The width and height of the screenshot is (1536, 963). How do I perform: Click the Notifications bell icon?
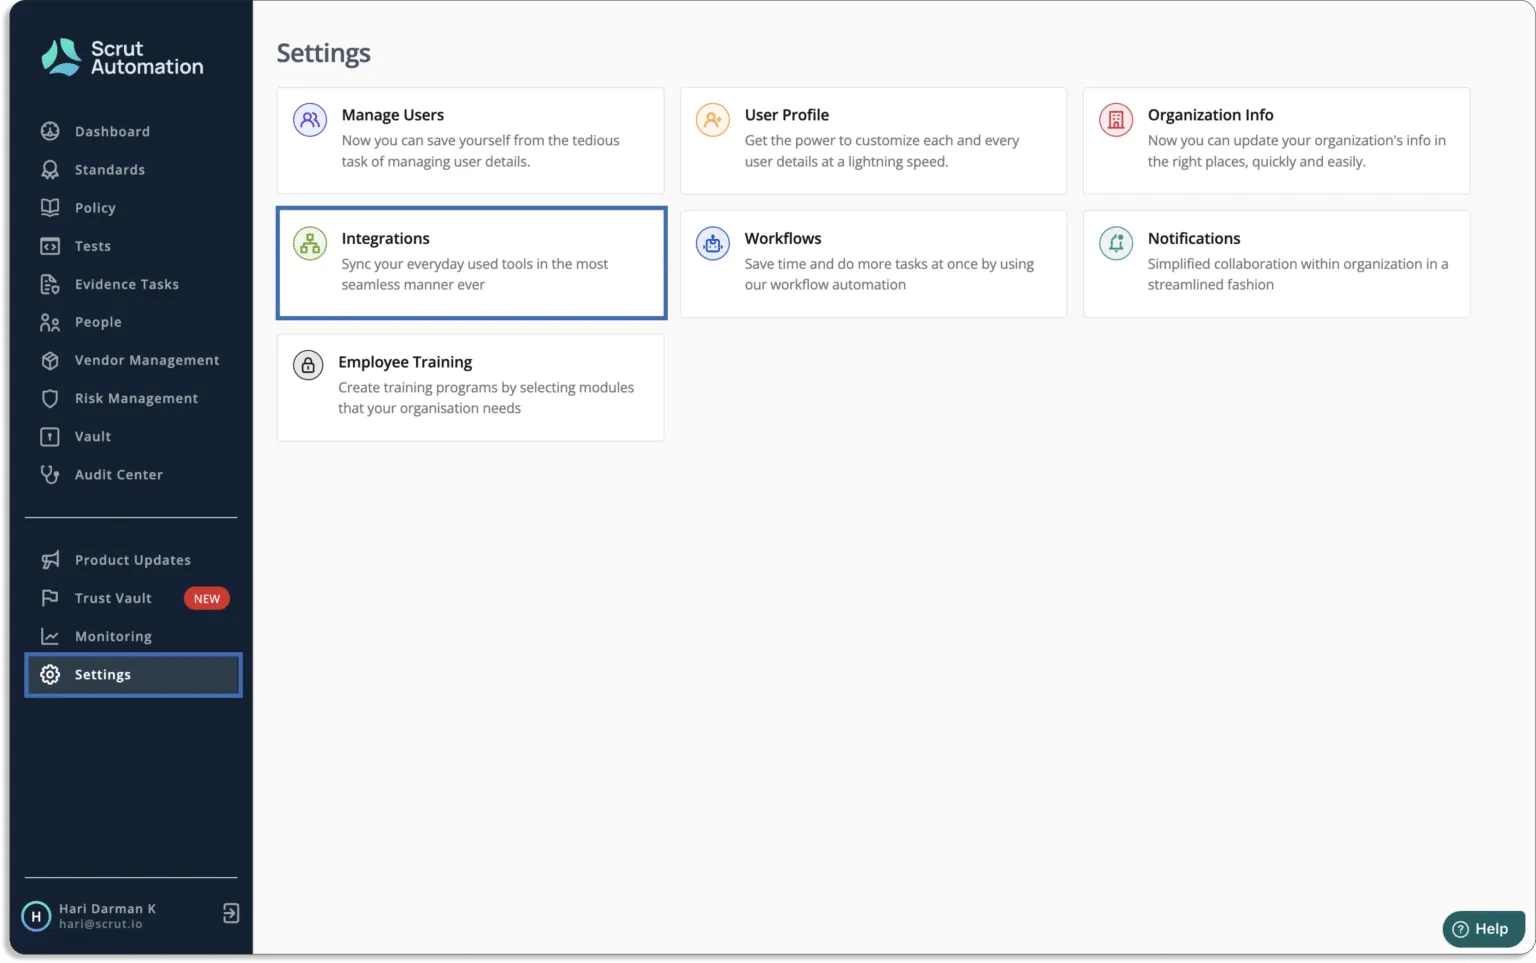click(1116, 243)
